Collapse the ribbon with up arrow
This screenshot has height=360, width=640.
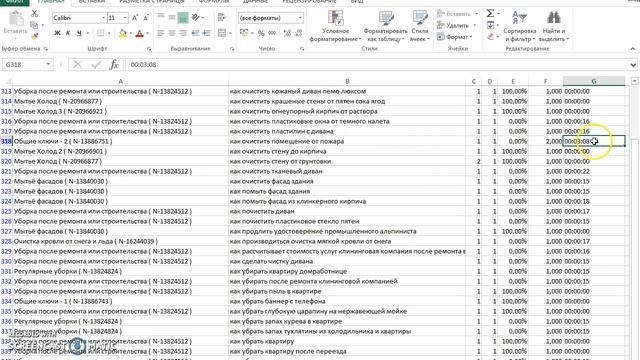(x=633, y=49)
